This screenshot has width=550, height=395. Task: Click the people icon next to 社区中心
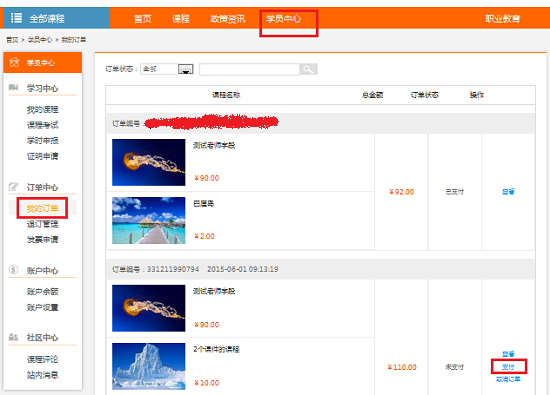[13, 337]
